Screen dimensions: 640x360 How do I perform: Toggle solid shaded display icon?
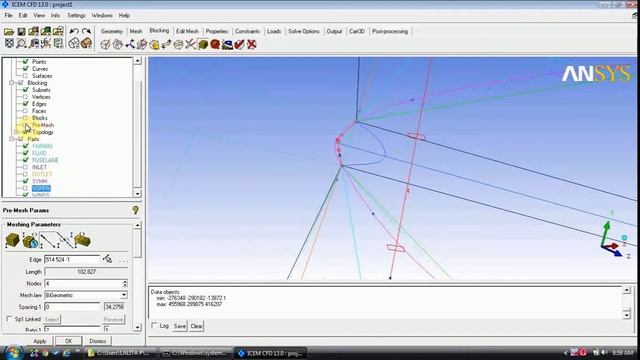tap(86, 43)
